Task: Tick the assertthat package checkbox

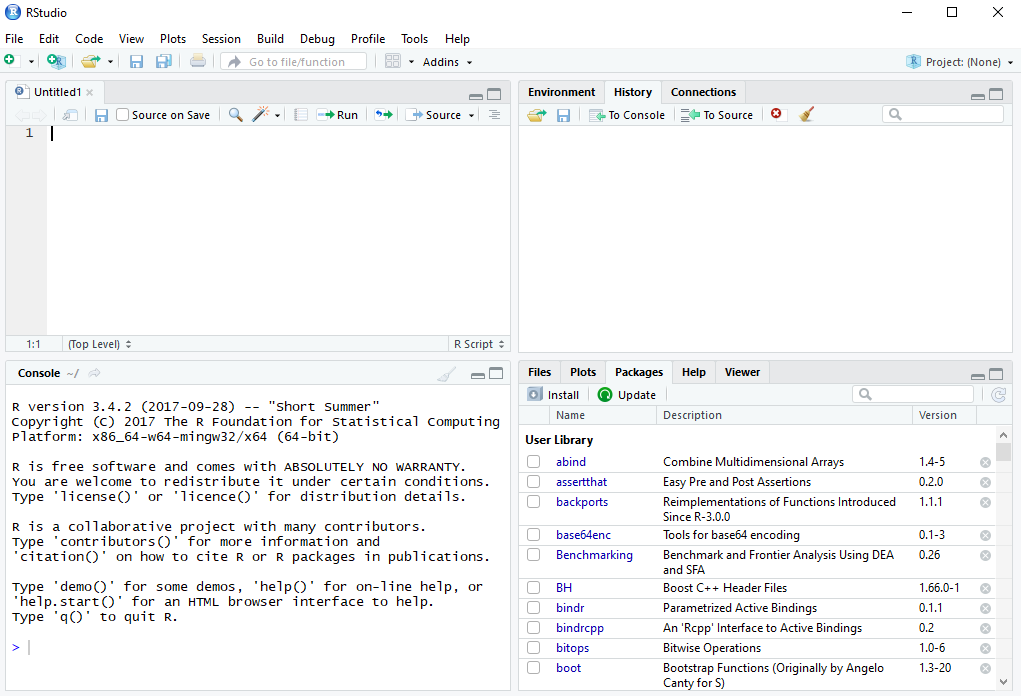Action: click(x=534, y=482)
